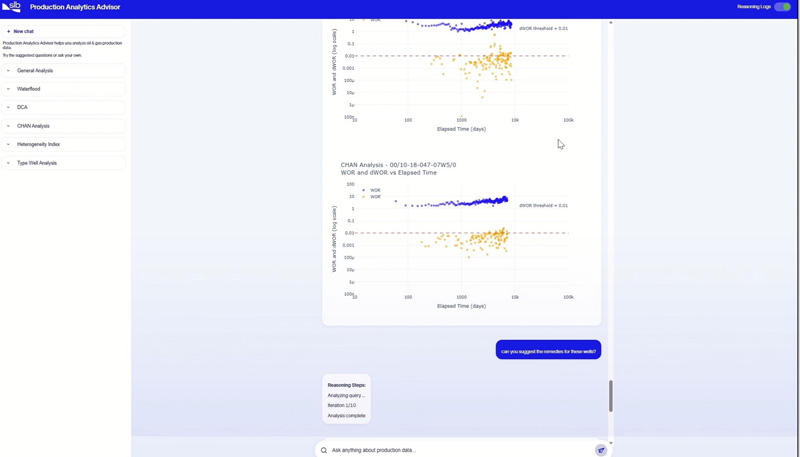Click the chat scrollbar thumb

click(611, 396)
